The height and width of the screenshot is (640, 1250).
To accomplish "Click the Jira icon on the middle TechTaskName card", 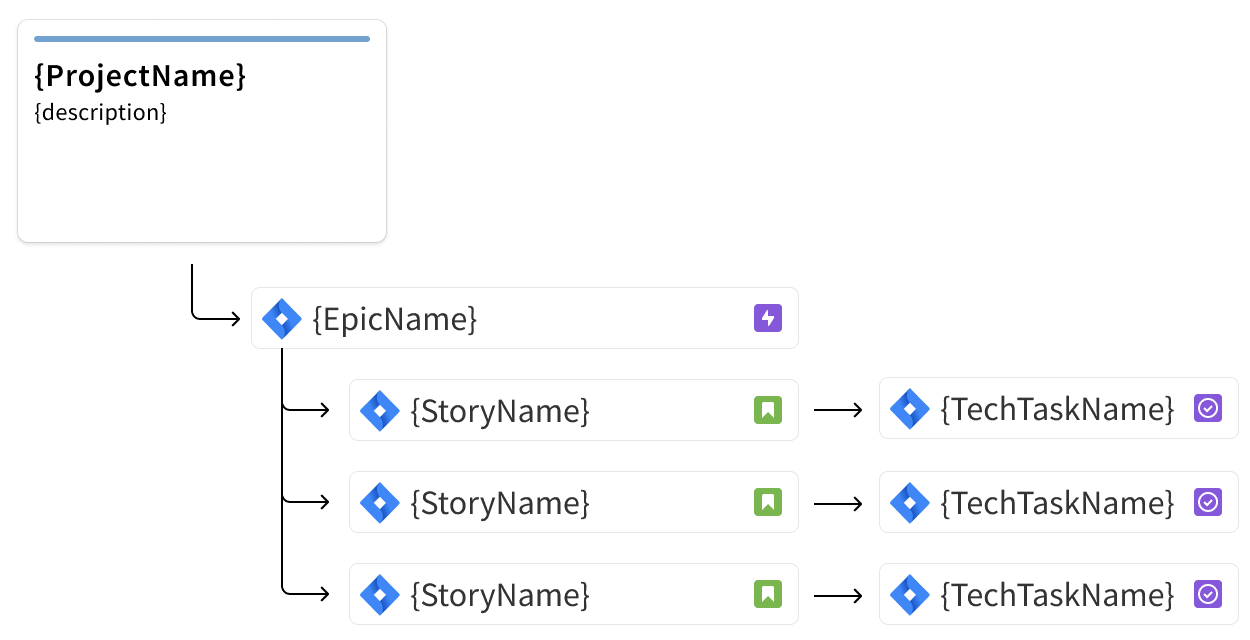I will 909,503.
